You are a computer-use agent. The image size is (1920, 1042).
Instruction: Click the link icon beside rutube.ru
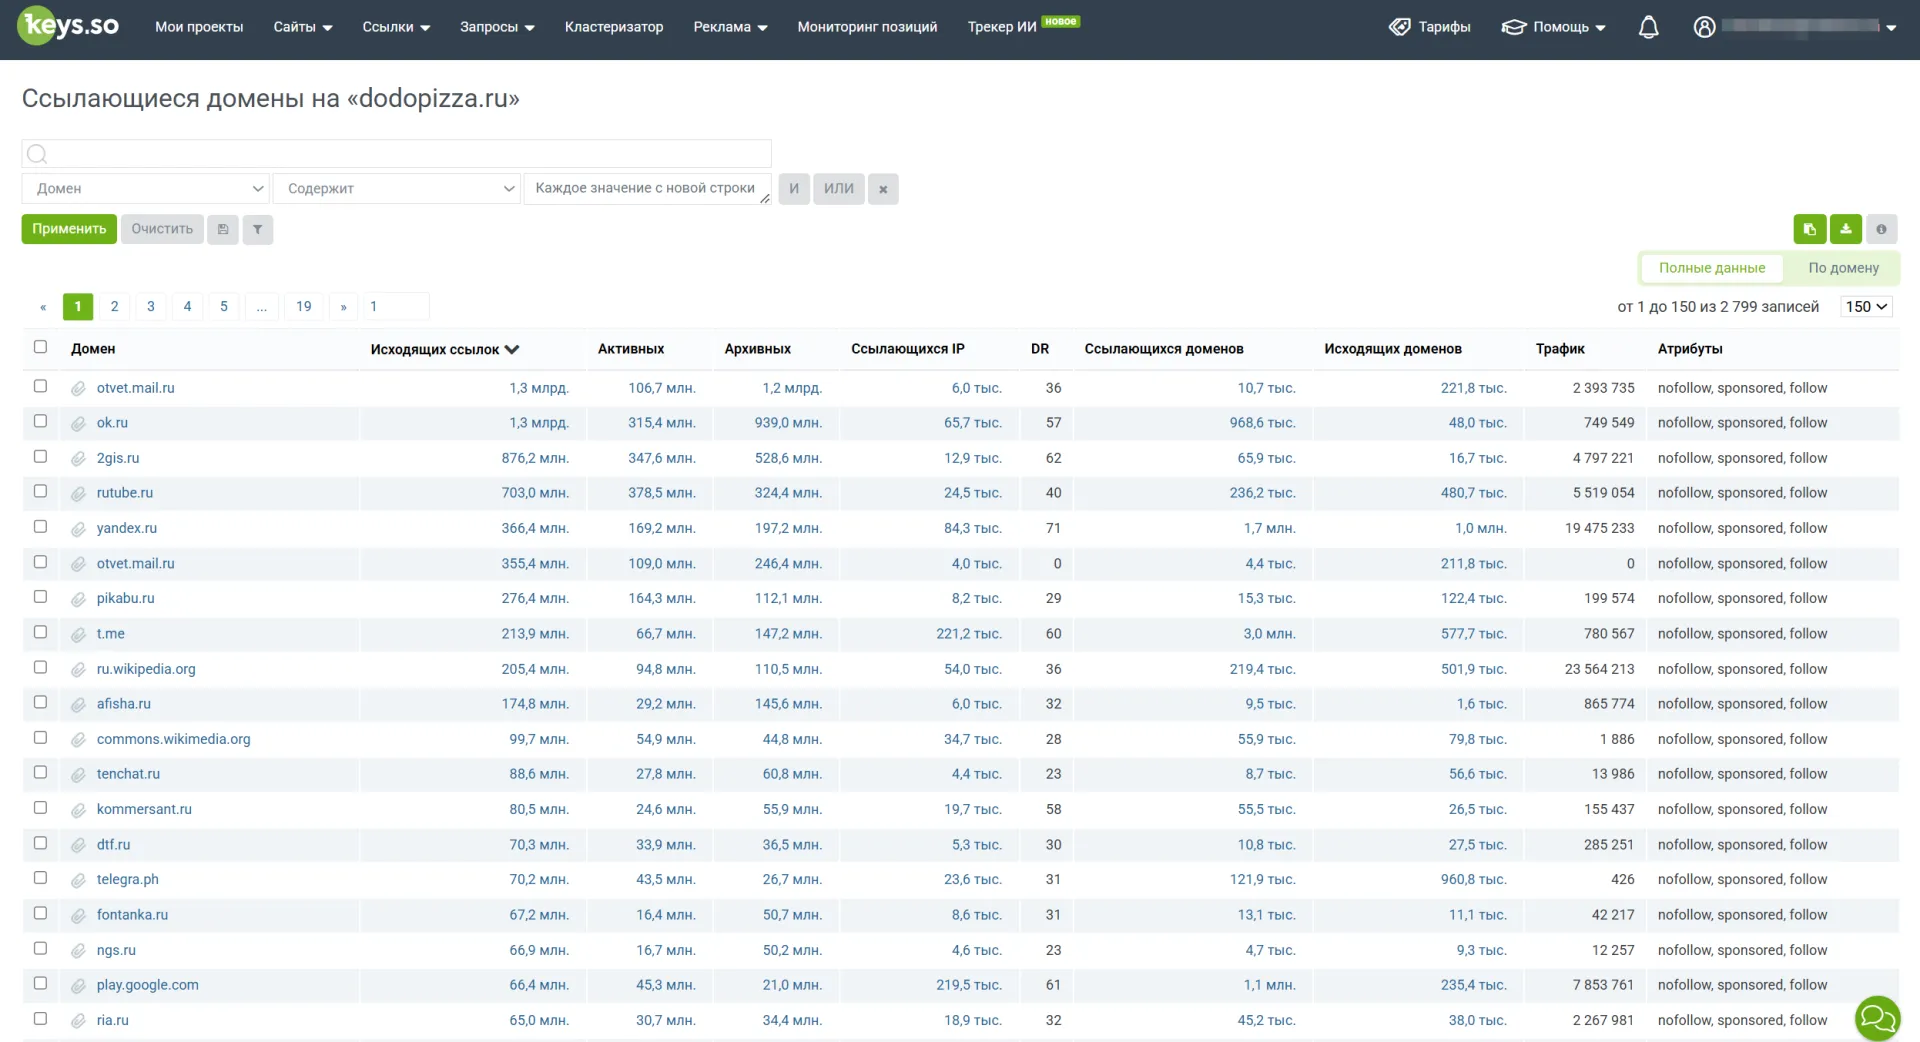click(78, 494)
